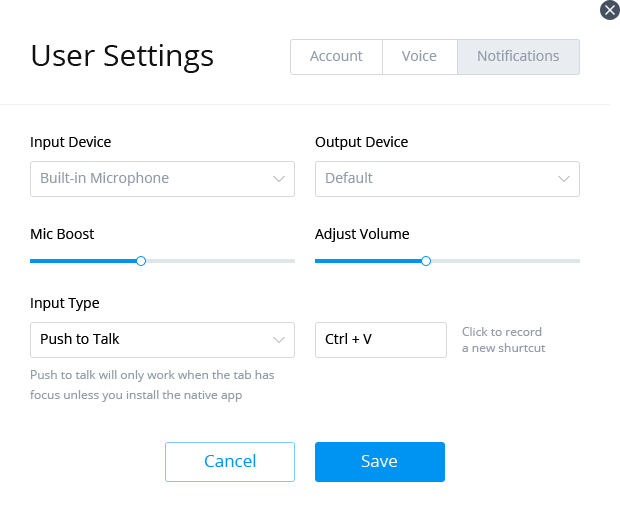Click the gray unfilled Mic Boost track

[x=220, y=261]
